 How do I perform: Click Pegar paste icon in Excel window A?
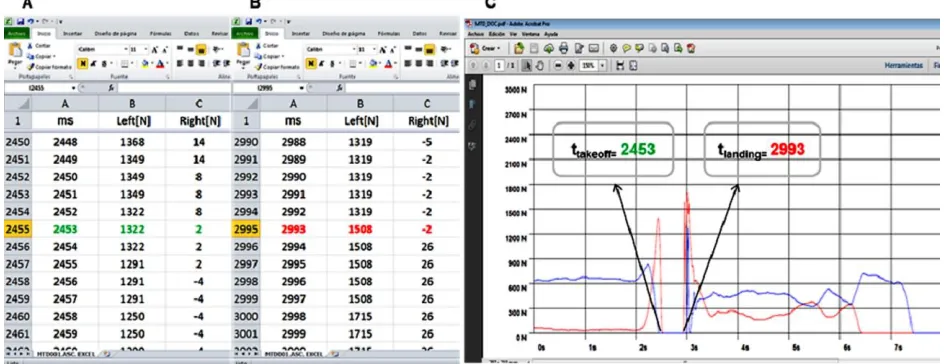[x=15, y=49]
